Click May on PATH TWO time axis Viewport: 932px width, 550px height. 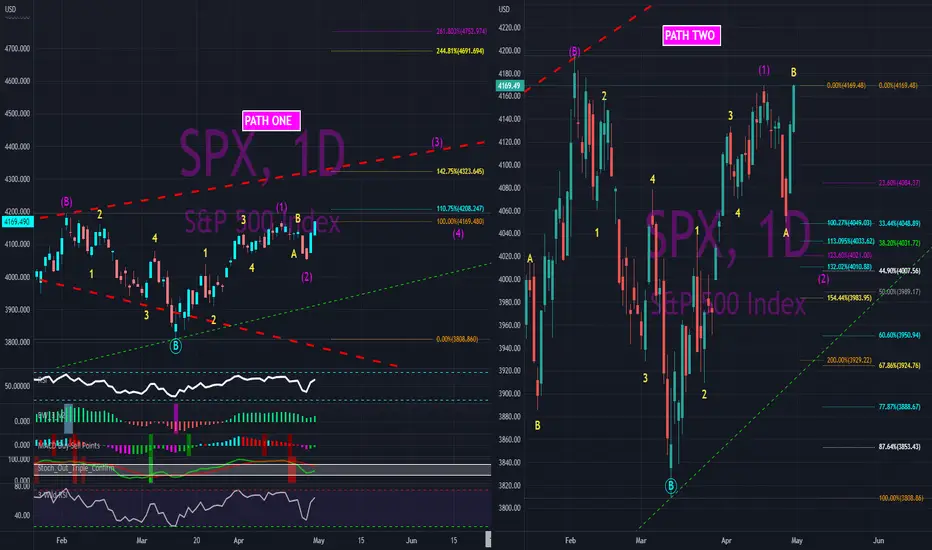[796, 540]
